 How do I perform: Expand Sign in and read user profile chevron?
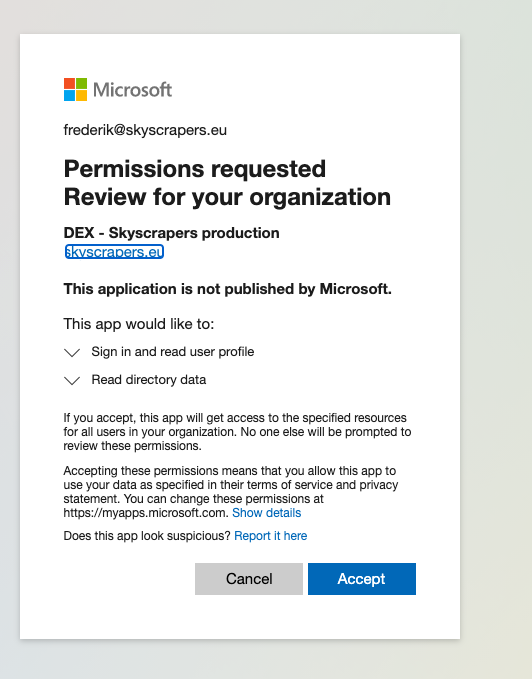pyautogui.click(x=72, y=352)
